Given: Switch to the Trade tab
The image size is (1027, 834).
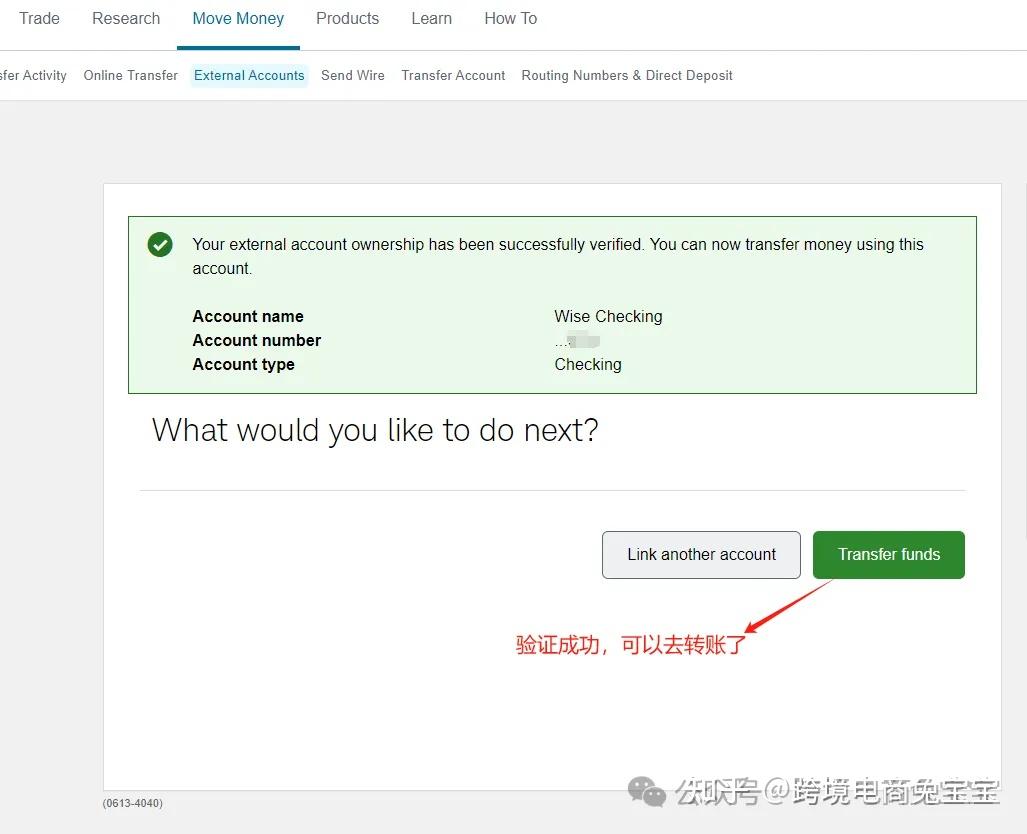Looking at the screenshot, I should point(39,18).
